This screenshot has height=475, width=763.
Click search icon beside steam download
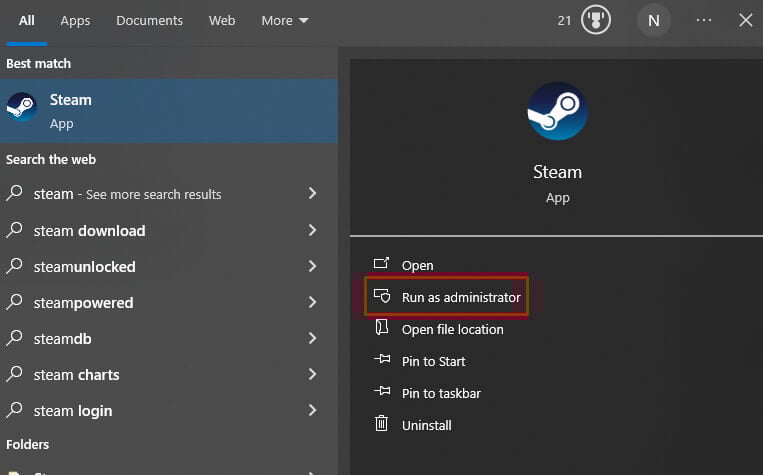(15, 230)
